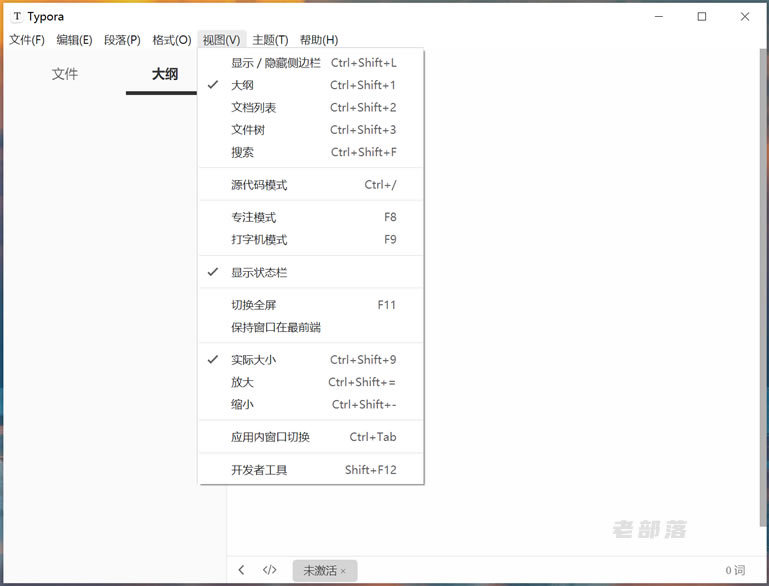This screenshot has height=586, width=769.
Task: Open the 段落(P) menu
Action: pyautogui.click(x=122, y=40)
